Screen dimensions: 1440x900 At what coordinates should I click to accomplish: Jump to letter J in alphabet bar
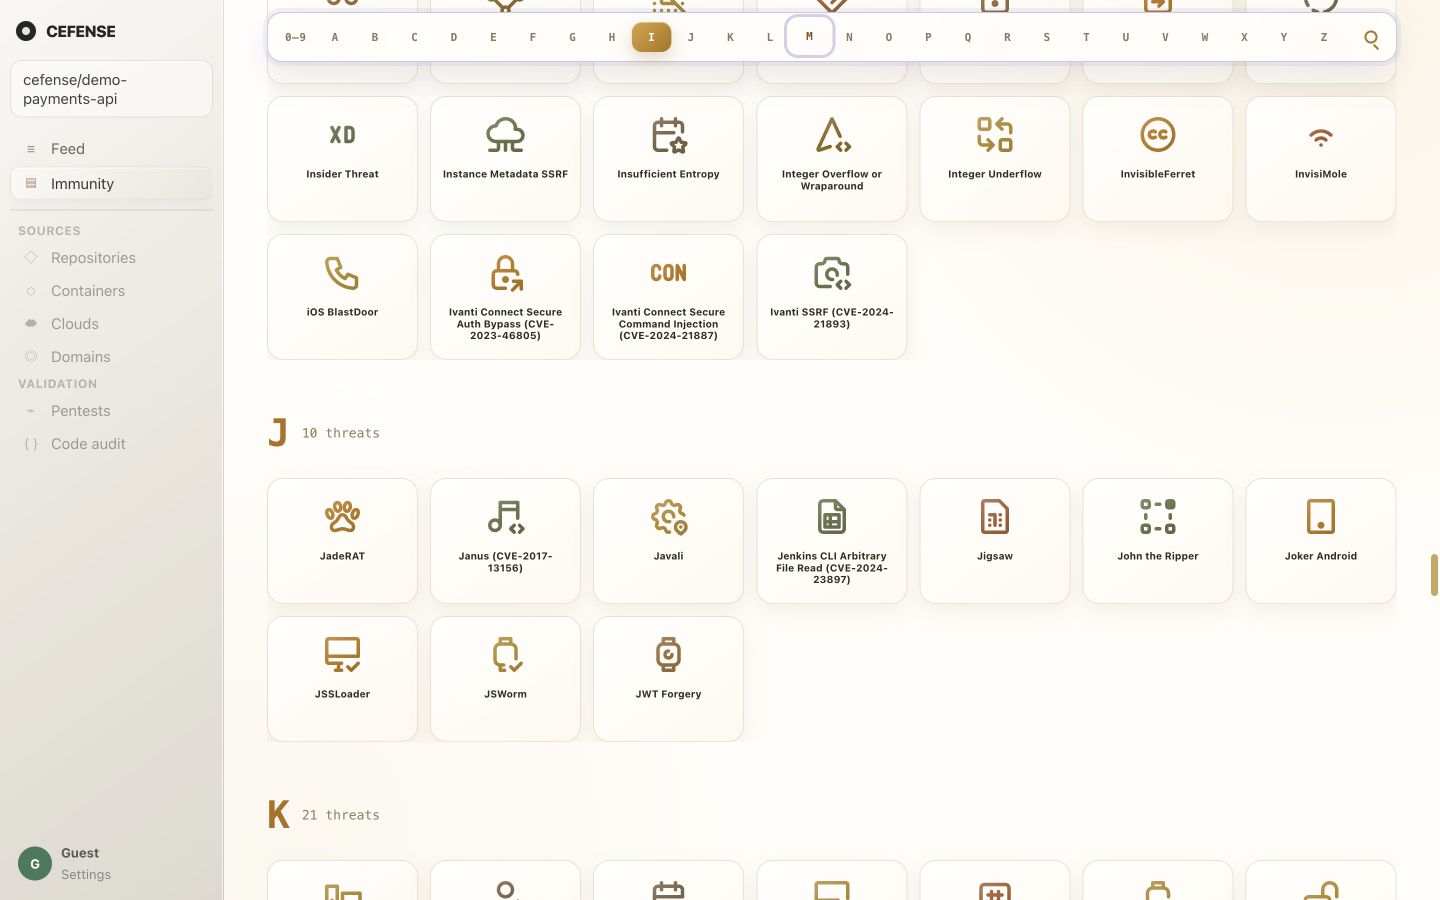[x=691, y=37]
